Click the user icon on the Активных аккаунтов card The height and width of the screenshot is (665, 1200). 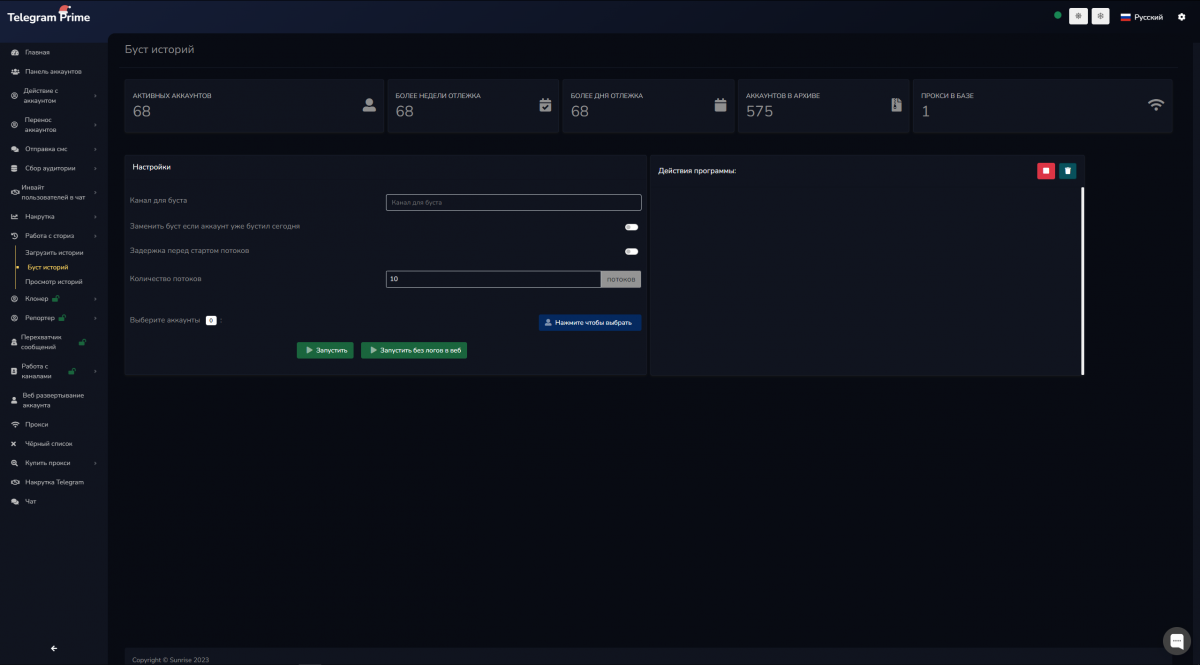(369, 105)
